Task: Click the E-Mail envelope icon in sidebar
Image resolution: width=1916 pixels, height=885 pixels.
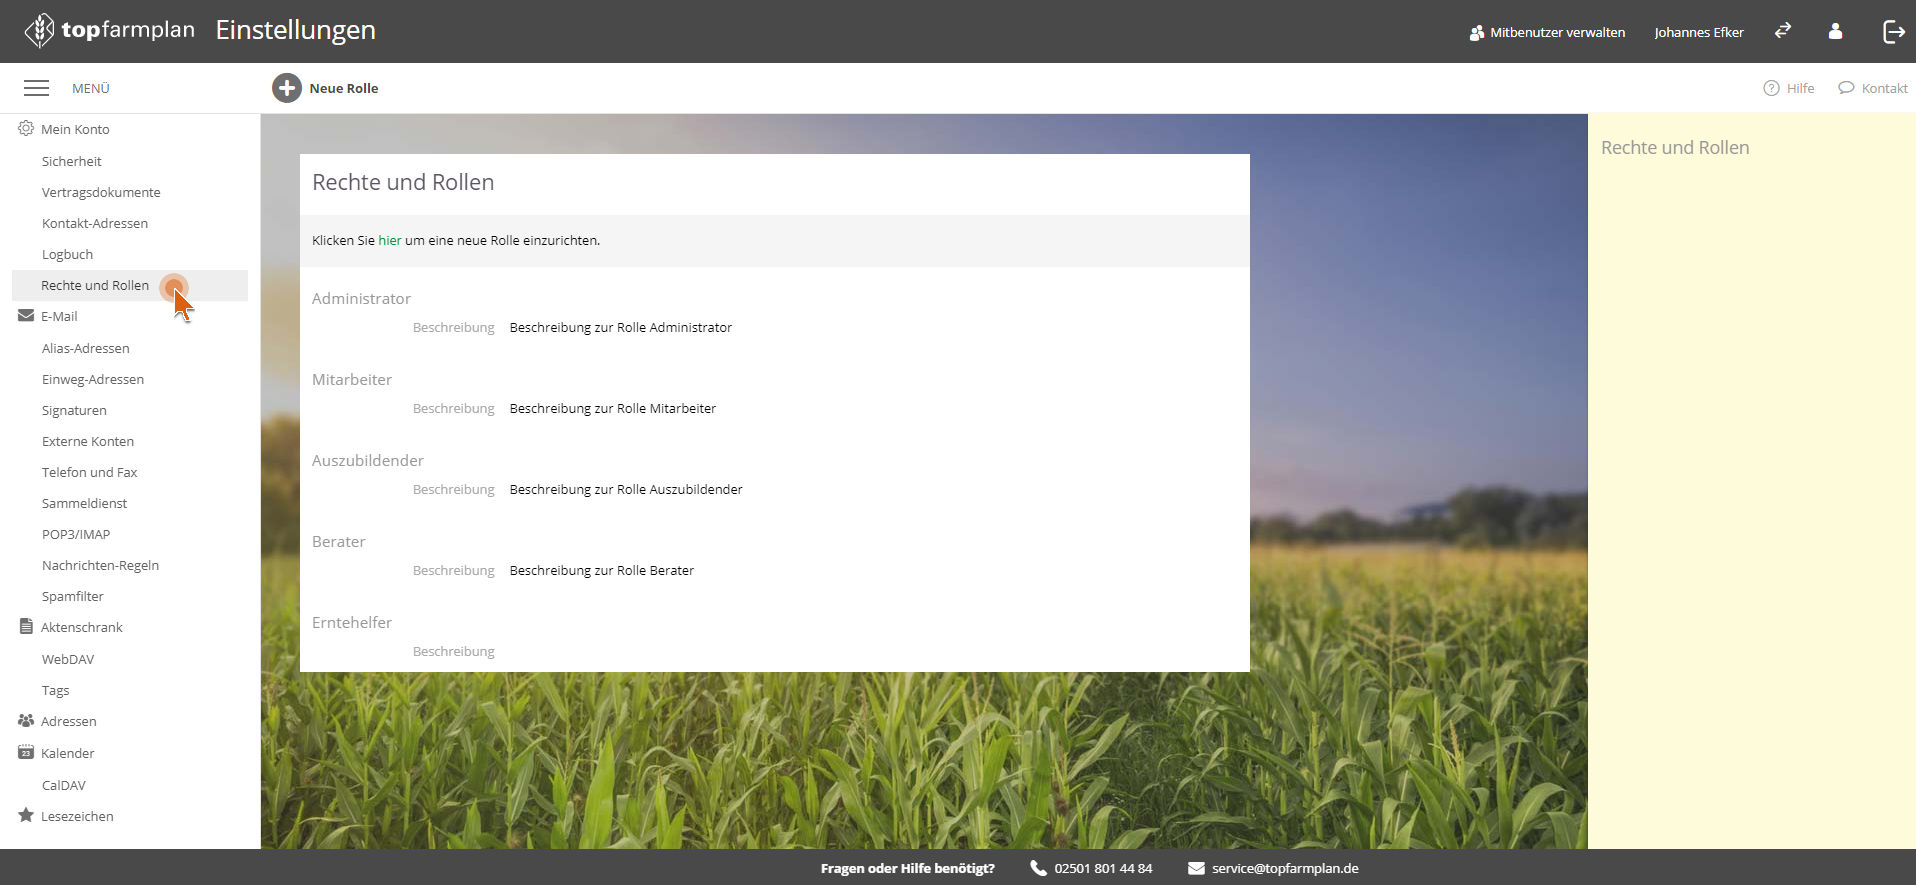Action: pyautogui.click(x=26, y=315)
